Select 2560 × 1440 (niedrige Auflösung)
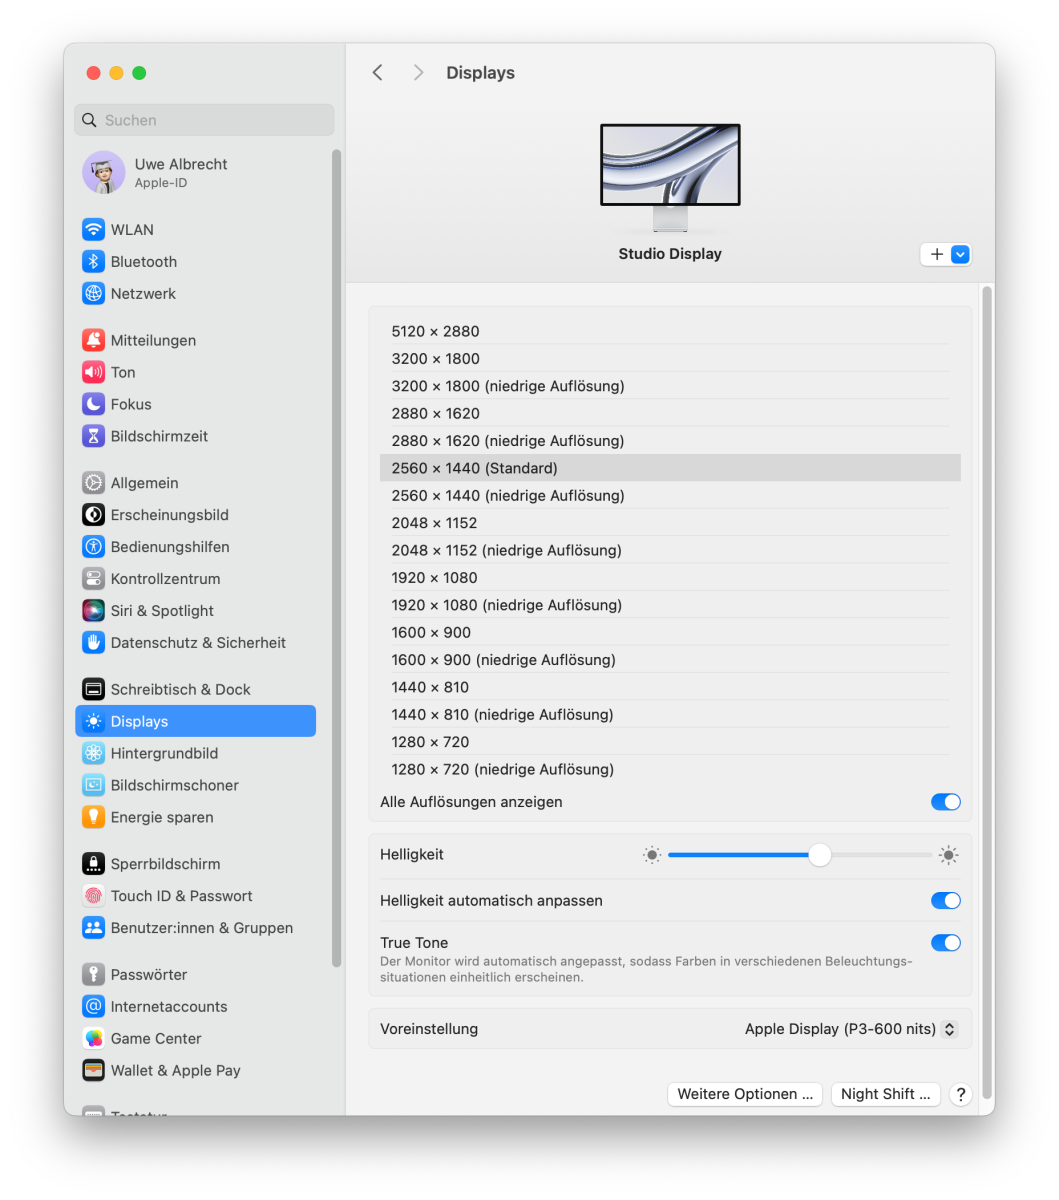The height and width of the screenshot is (1200, 1059). click(x=670, y=496)
